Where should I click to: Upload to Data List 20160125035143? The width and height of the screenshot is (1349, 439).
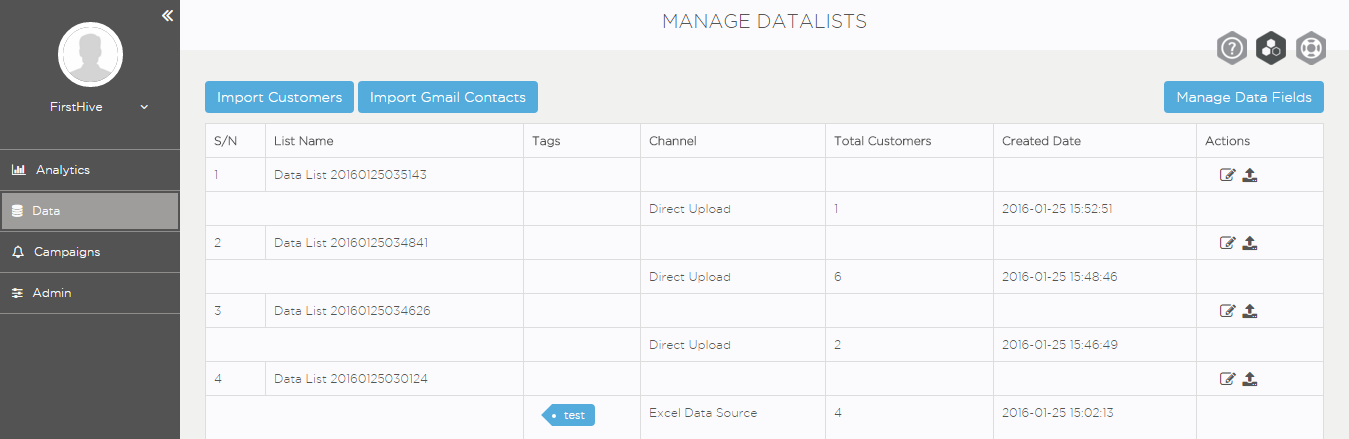[x=1250, y=175]
